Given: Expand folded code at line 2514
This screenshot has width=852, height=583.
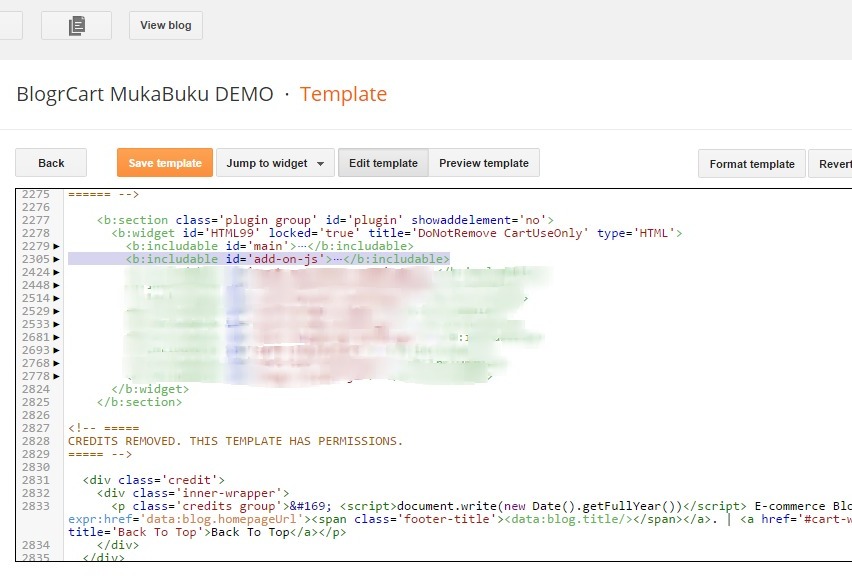Looking at the screenshot, I should click(x=57, y=298).
